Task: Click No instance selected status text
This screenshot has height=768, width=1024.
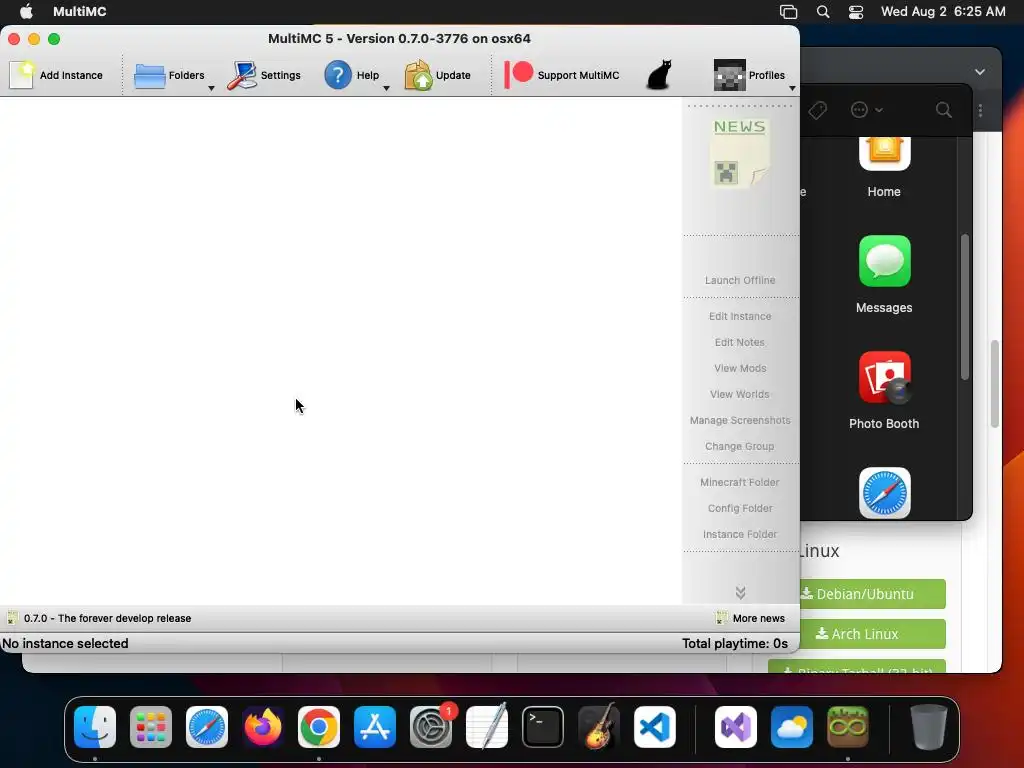Action: click(x=65, y=643)
